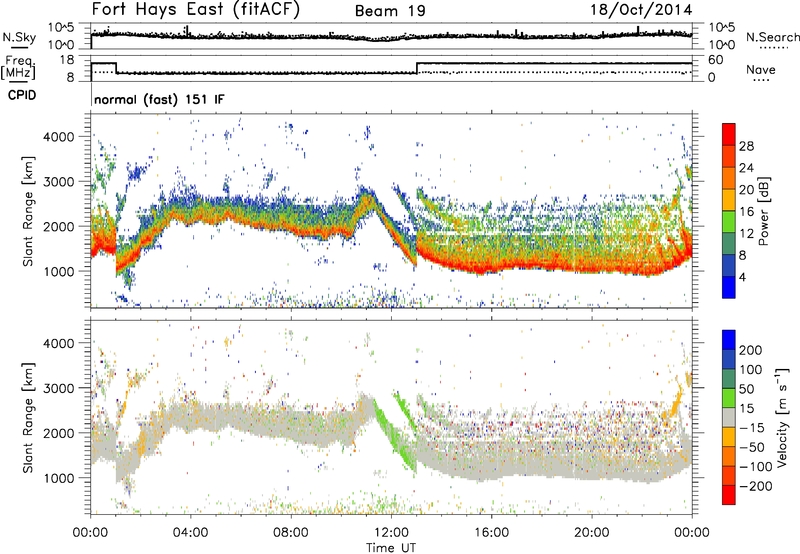Click the '3000' tick on velocity panel
Screen dimensions: 800x554
[58, 388]
